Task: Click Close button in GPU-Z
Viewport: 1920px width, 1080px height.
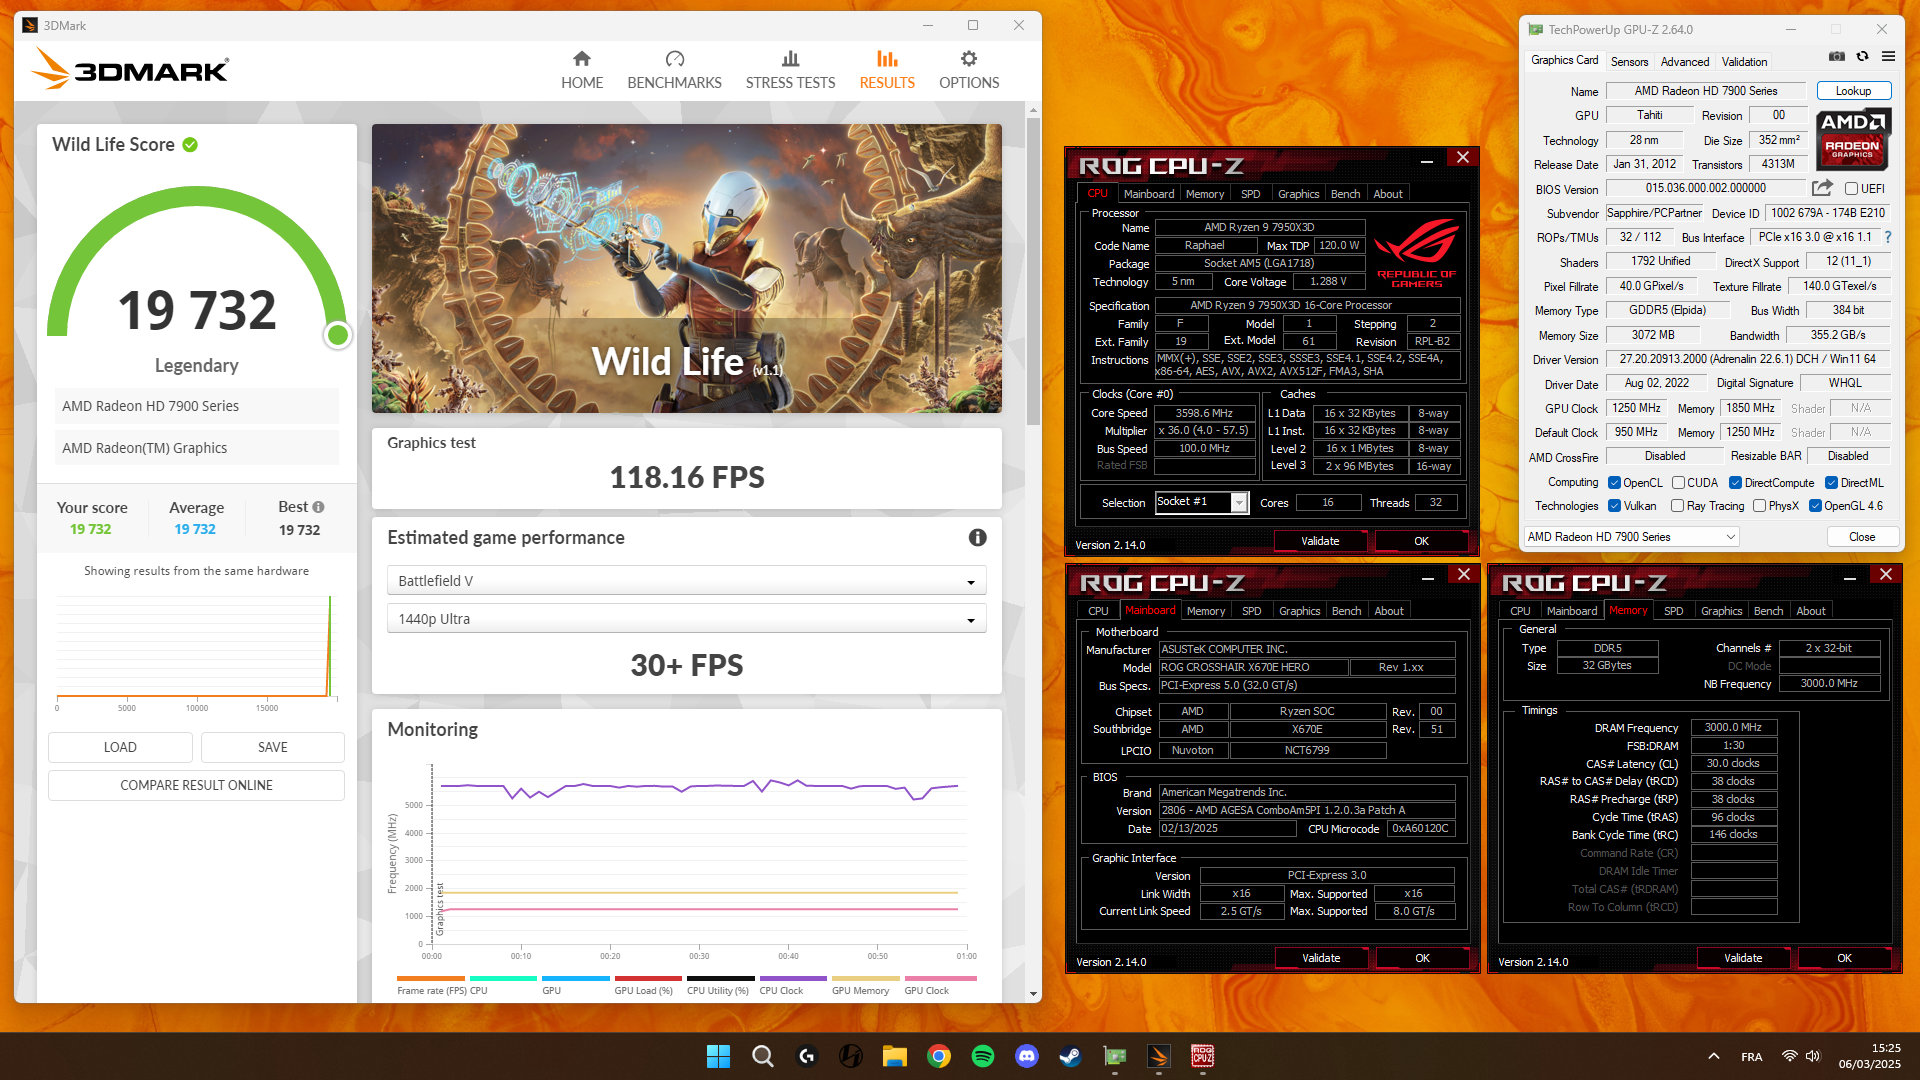Action: 1862,537
